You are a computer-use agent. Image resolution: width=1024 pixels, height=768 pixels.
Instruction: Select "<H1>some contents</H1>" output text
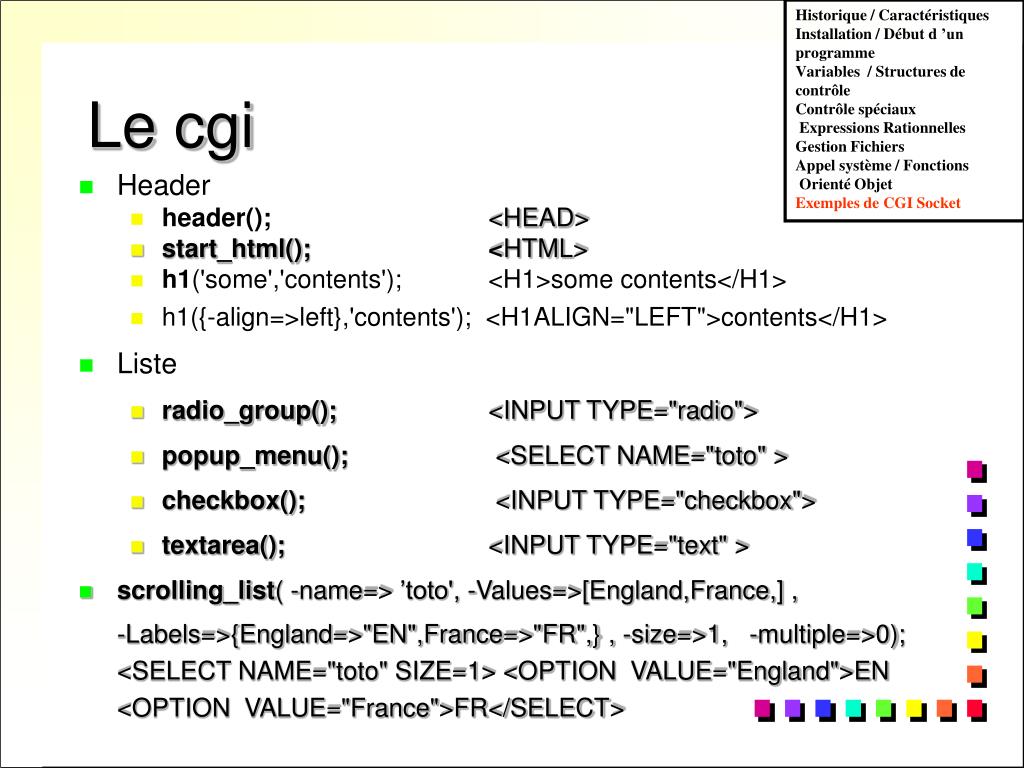point(637,280)
